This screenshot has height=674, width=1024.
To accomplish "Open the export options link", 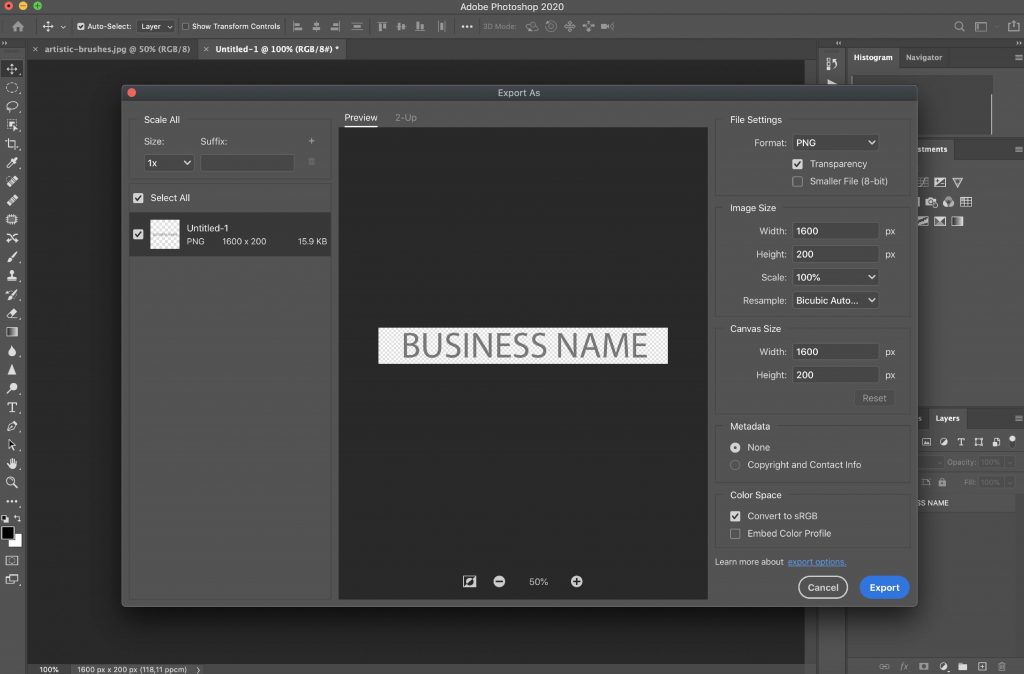I will (x=817, y=561).
